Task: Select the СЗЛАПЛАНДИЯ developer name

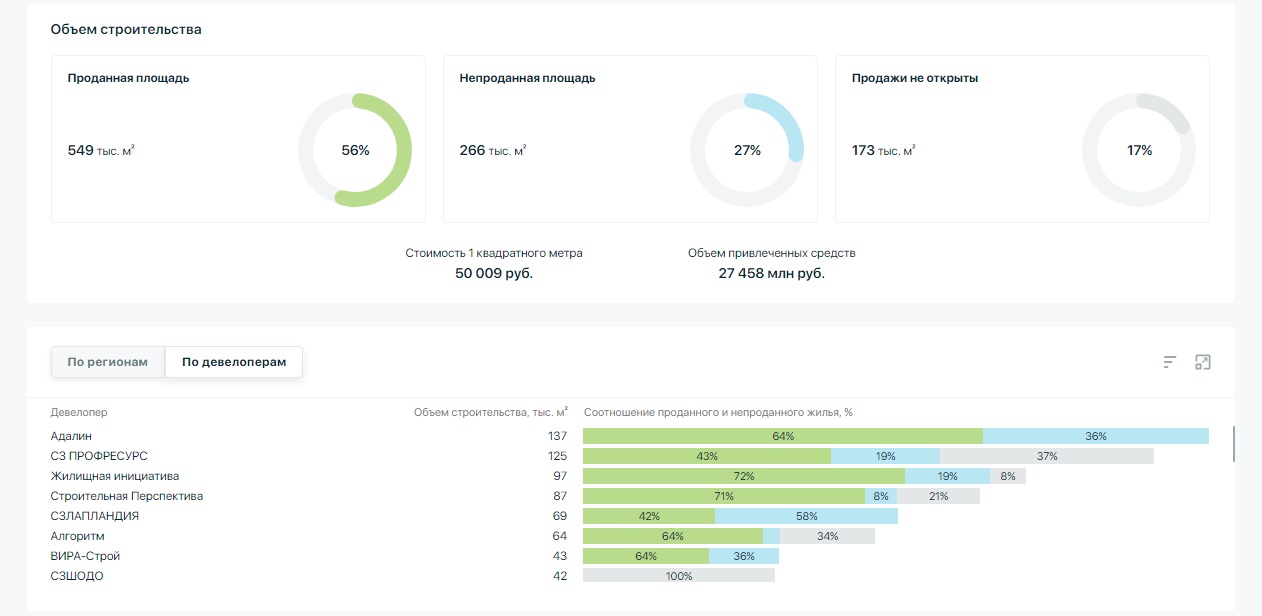Action: coord(95,516)
